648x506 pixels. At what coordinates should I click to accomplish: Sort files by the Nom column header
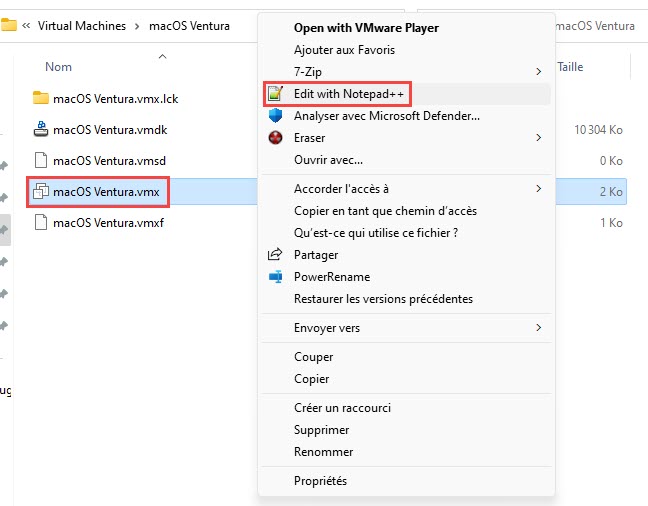pyautogui.click(x=59, y=67)
